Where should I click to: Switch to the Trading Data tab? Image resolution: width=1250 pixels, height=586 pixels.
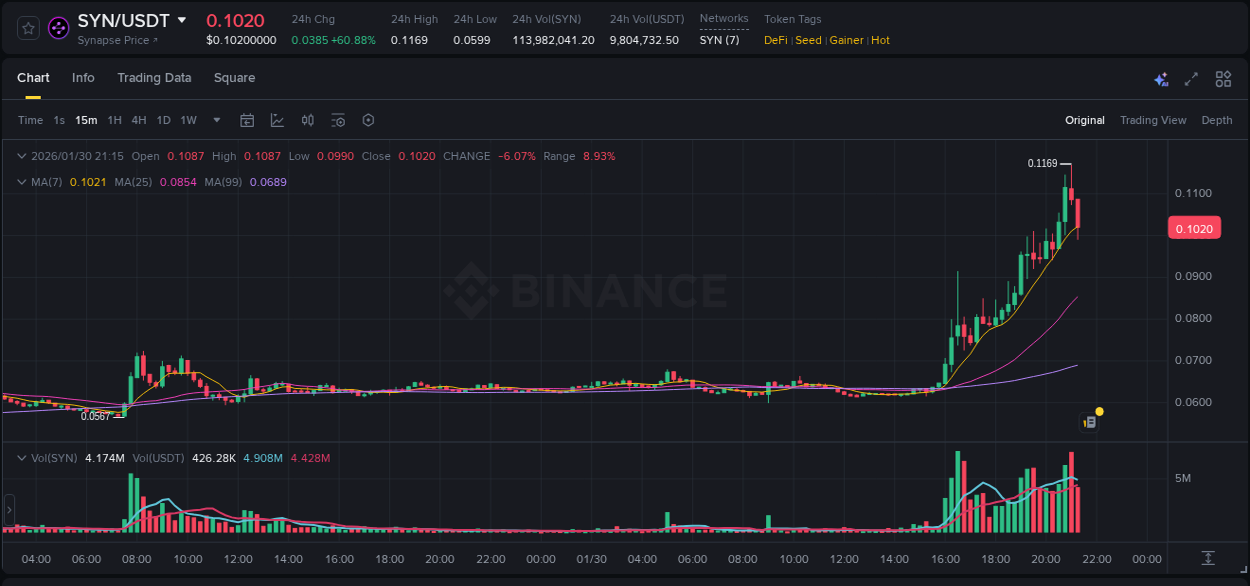click(x=154, y=77)
